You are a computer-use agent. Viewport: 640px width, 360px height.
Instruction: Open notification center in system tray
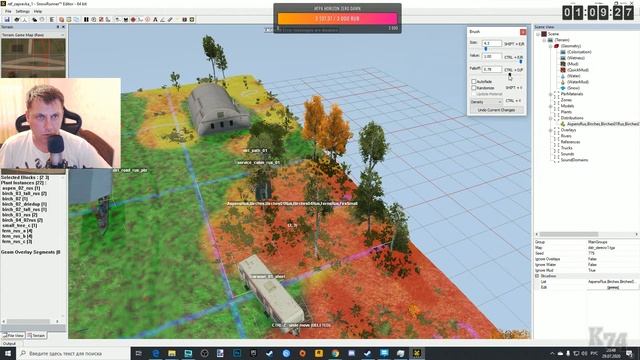click(630, 353)
